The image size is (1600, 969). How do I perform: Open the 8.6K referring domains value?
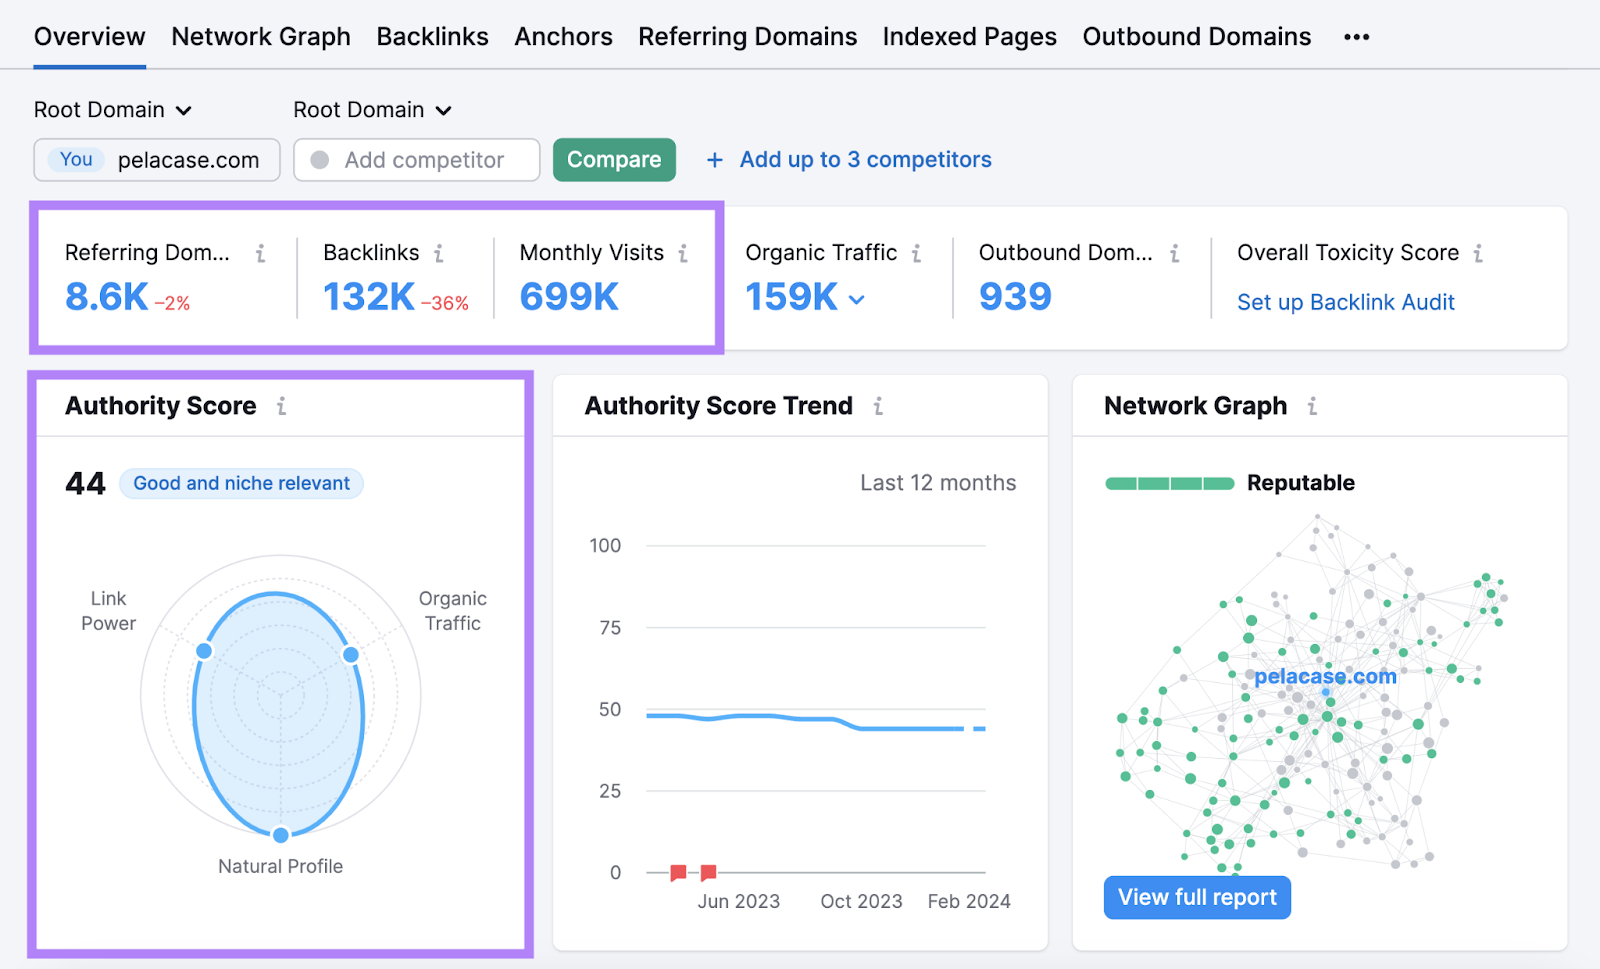pos(107,297)
